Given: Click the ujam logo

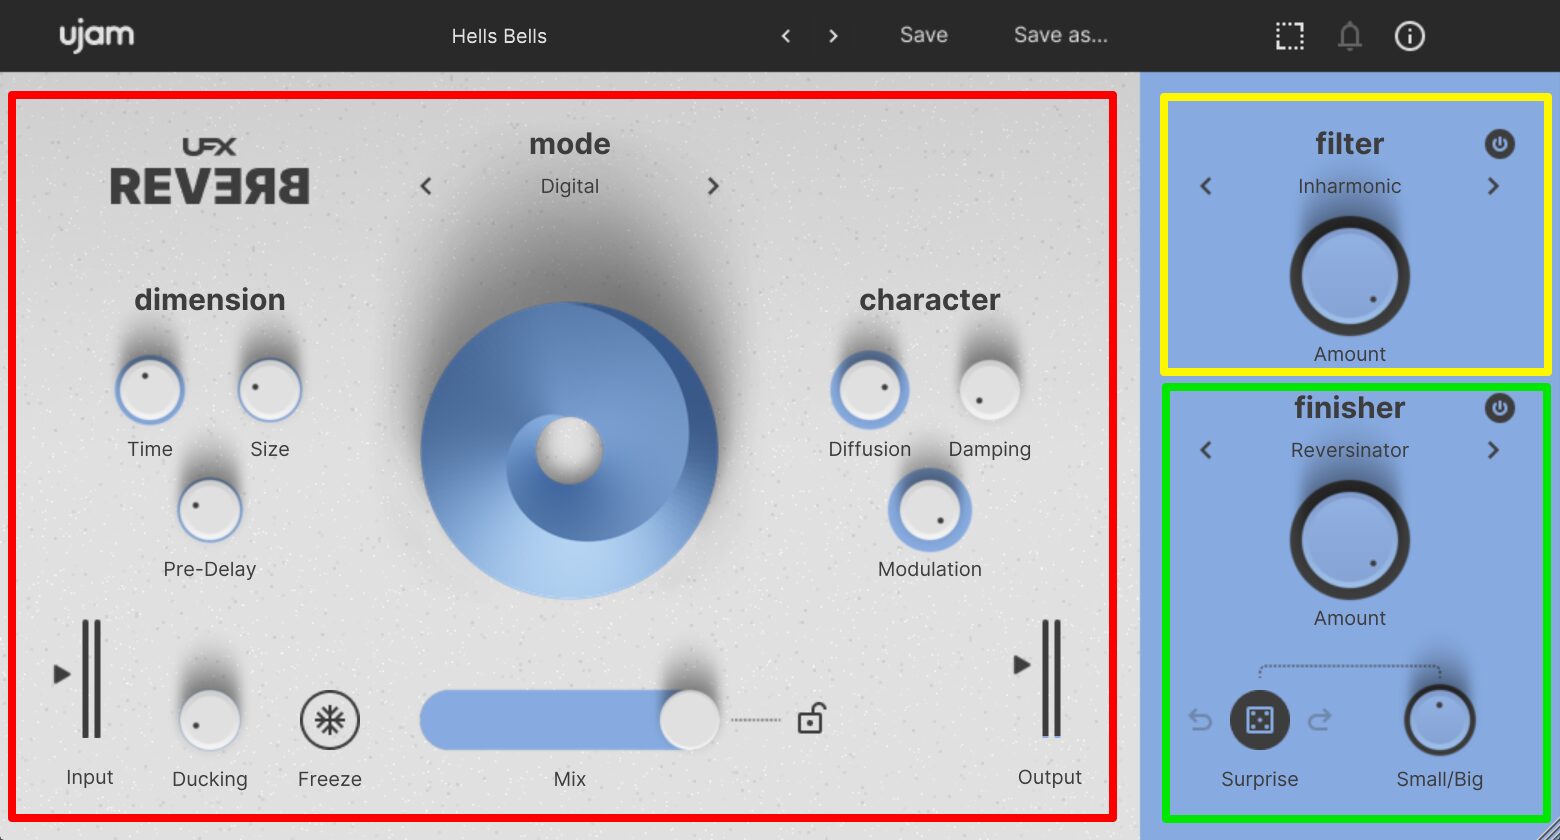Looking at the screenshot, I should click(96, 36).
